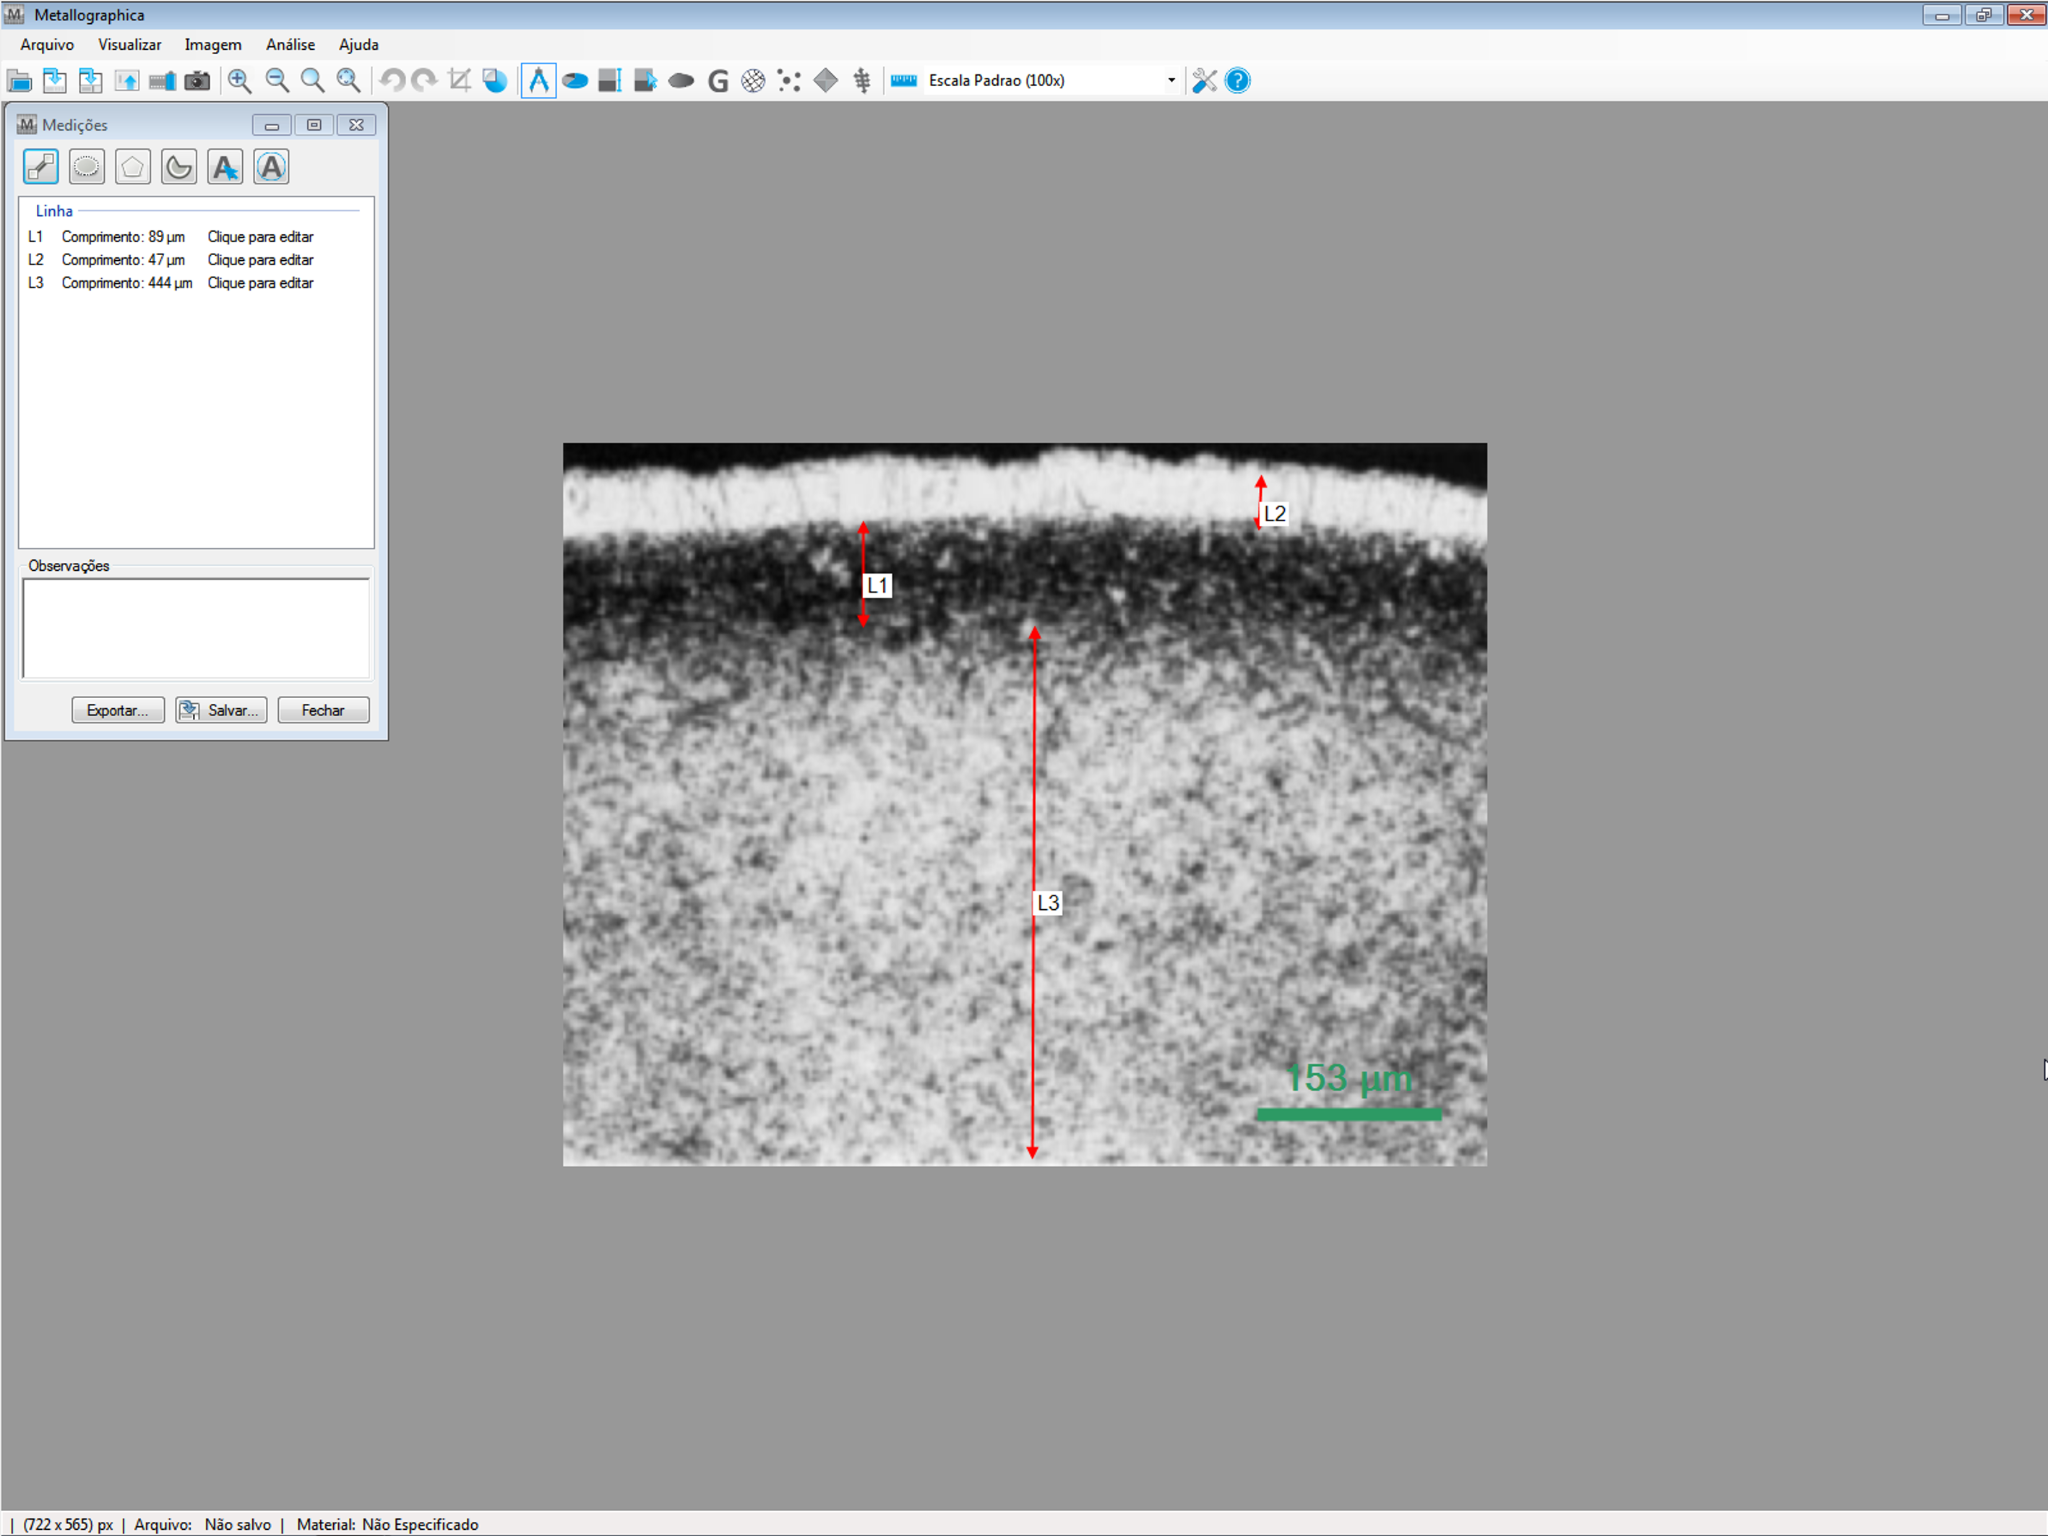
Task: Click the Exportar button
Action: 118,710
